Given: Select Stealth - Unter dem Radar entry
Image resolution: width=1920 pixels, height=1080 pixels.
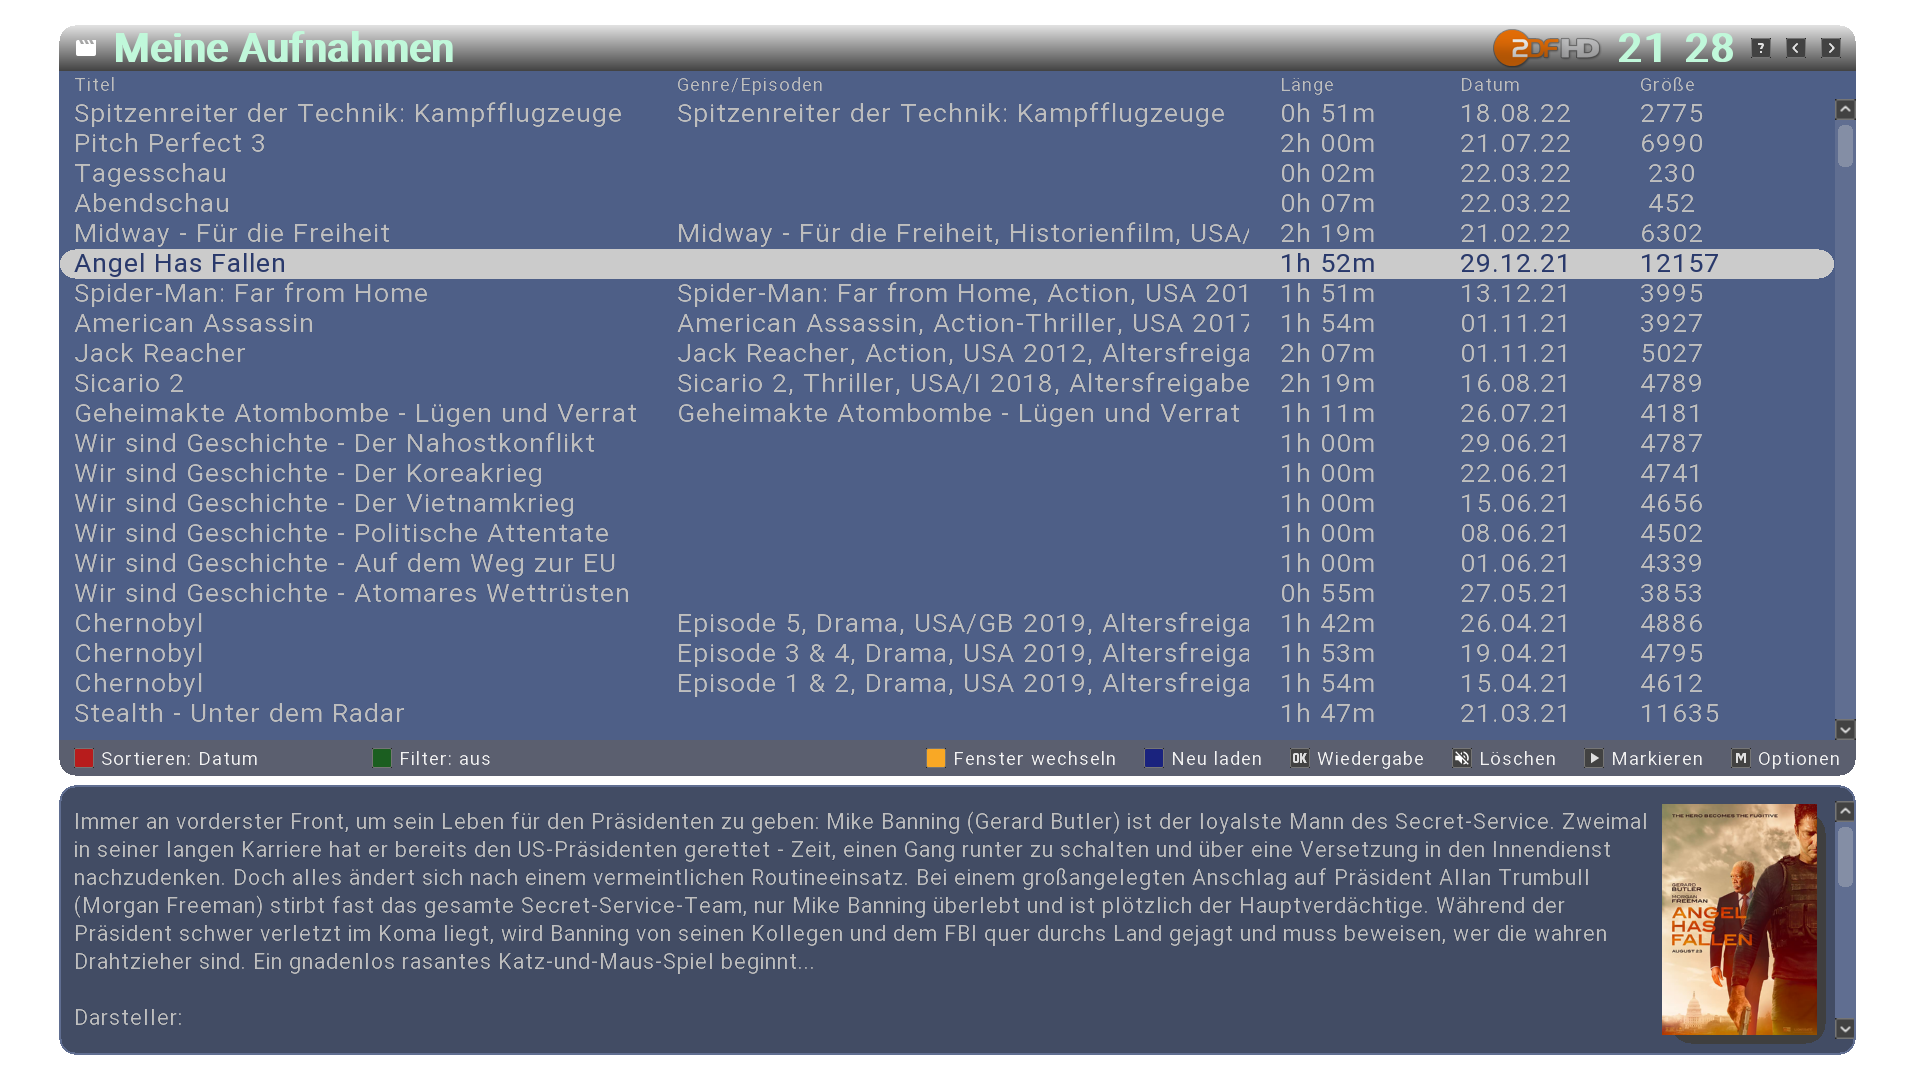Looking at the screenshot, I should (239, 714).
